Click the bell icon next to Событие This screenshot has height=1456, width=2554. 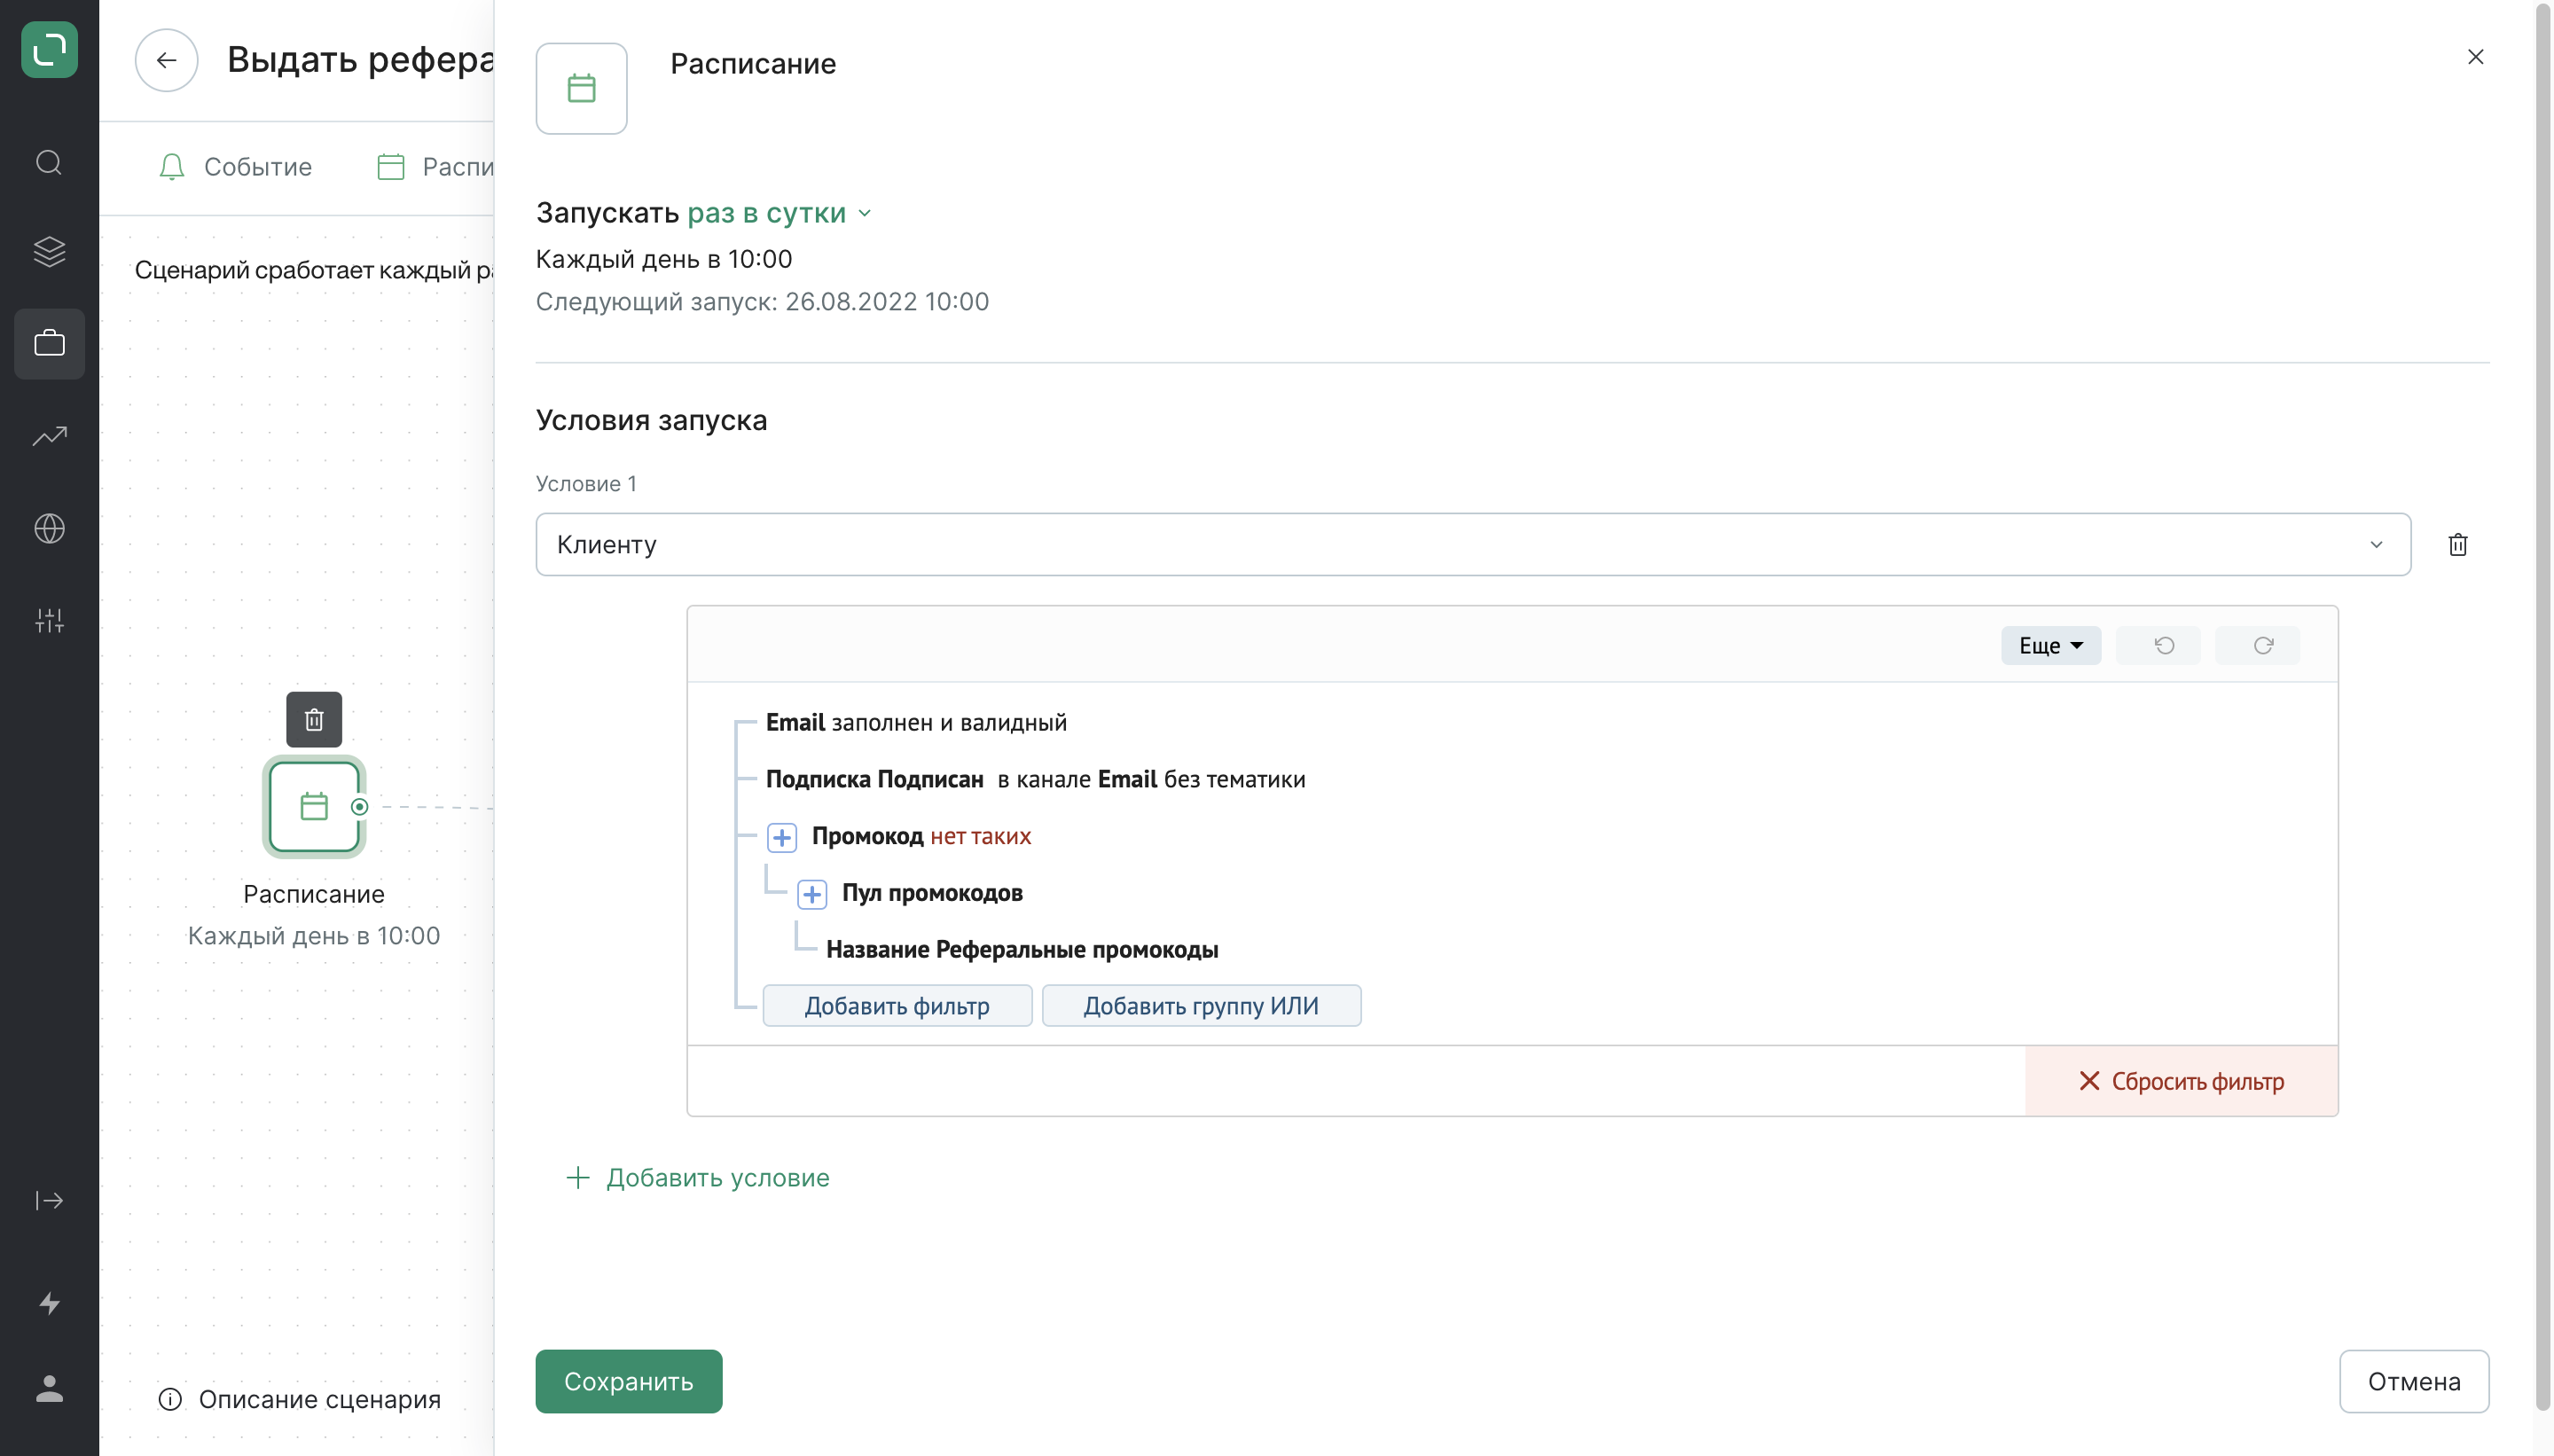pyautogui.click(x=172, y=166)
